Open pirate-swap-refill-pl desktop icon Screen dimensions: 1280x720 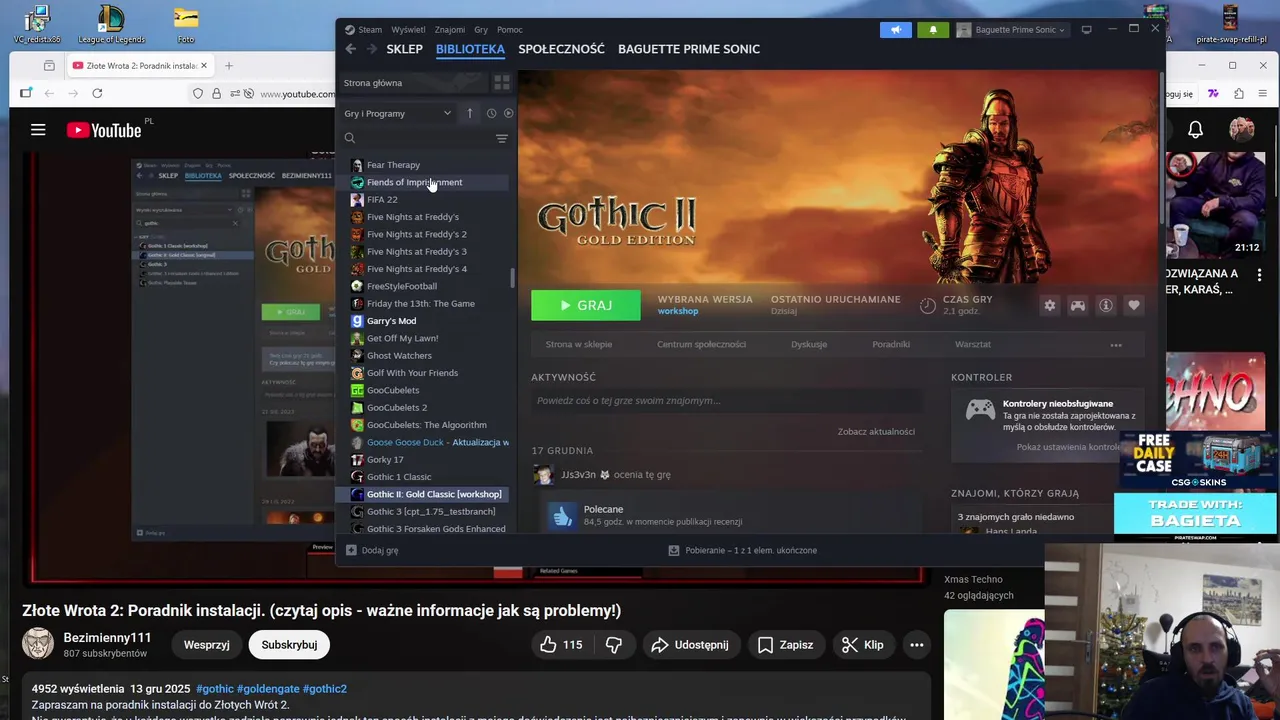coord(1231,24)
